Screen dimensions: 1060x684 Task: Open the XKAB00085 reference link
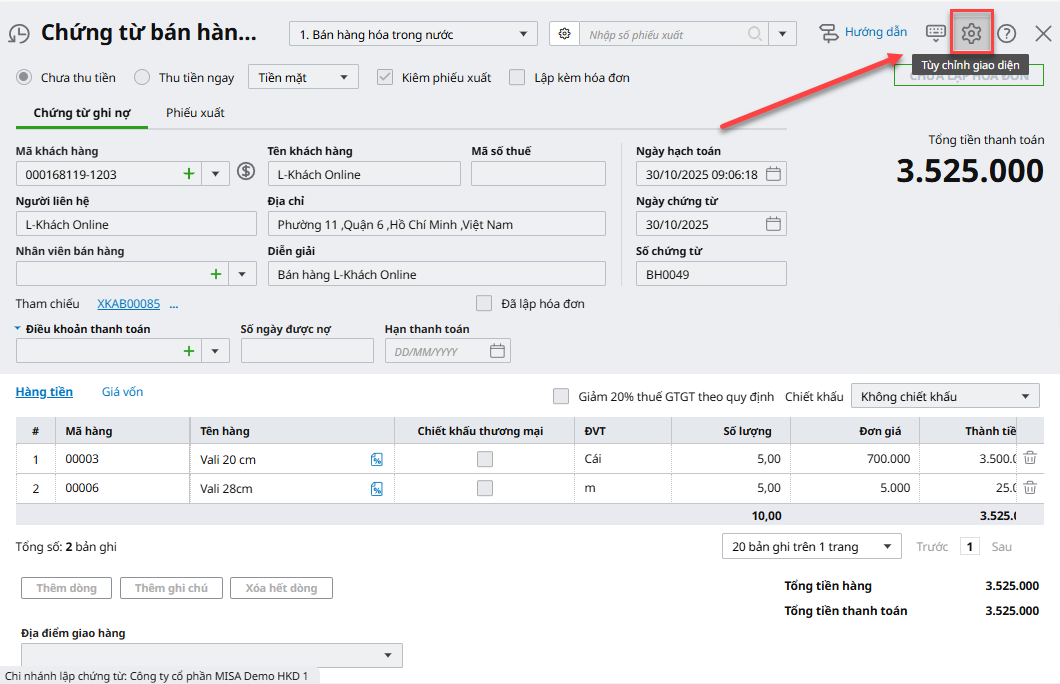128,304
